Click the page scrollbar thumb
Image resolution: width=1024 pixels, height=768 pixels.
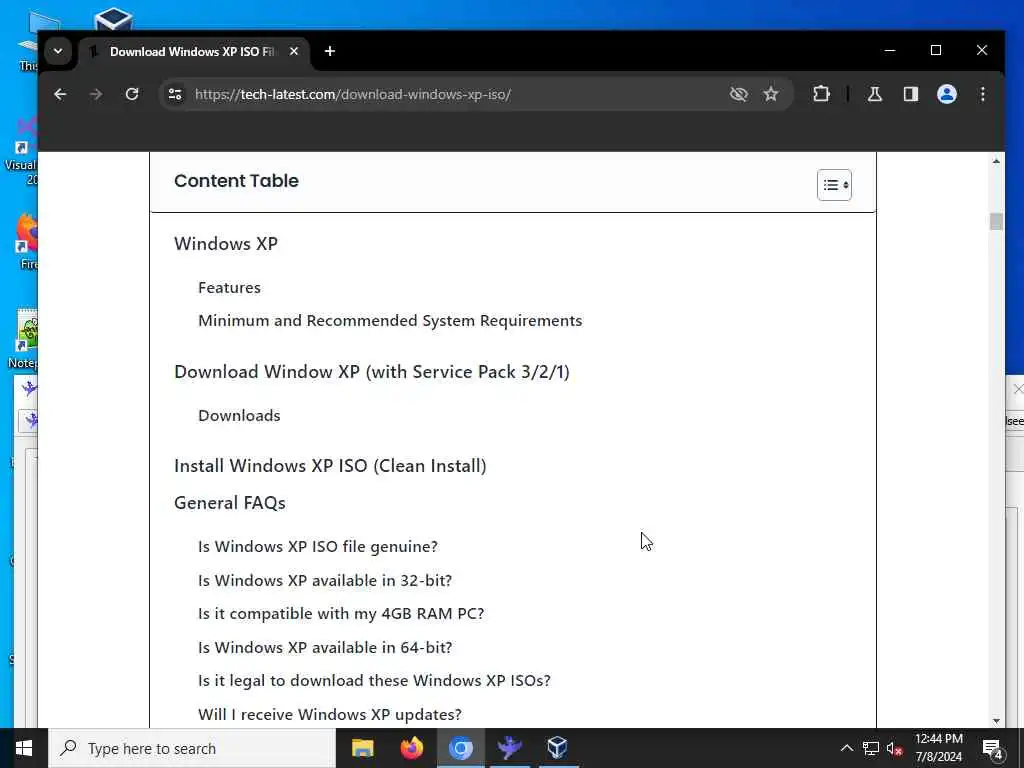coord(996,221)
